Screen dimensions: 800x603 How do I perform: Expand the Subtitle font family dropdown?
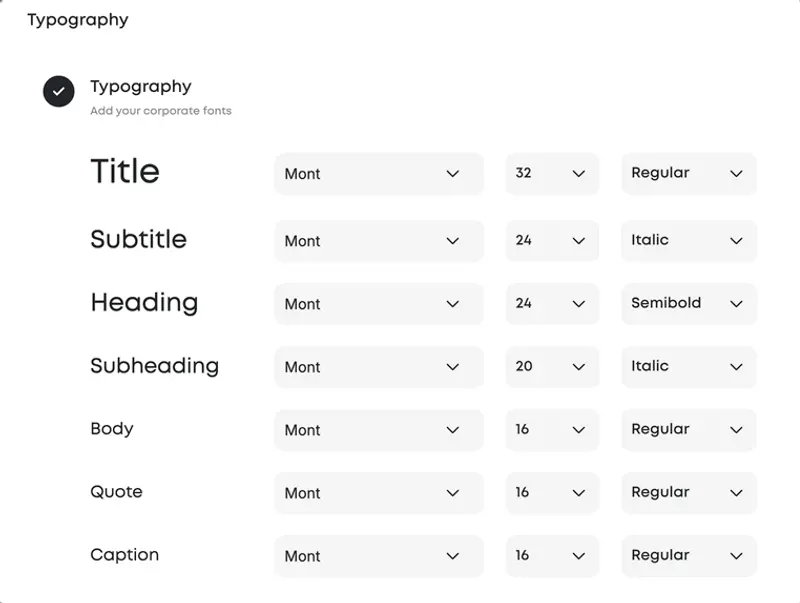tap(378, 241)
